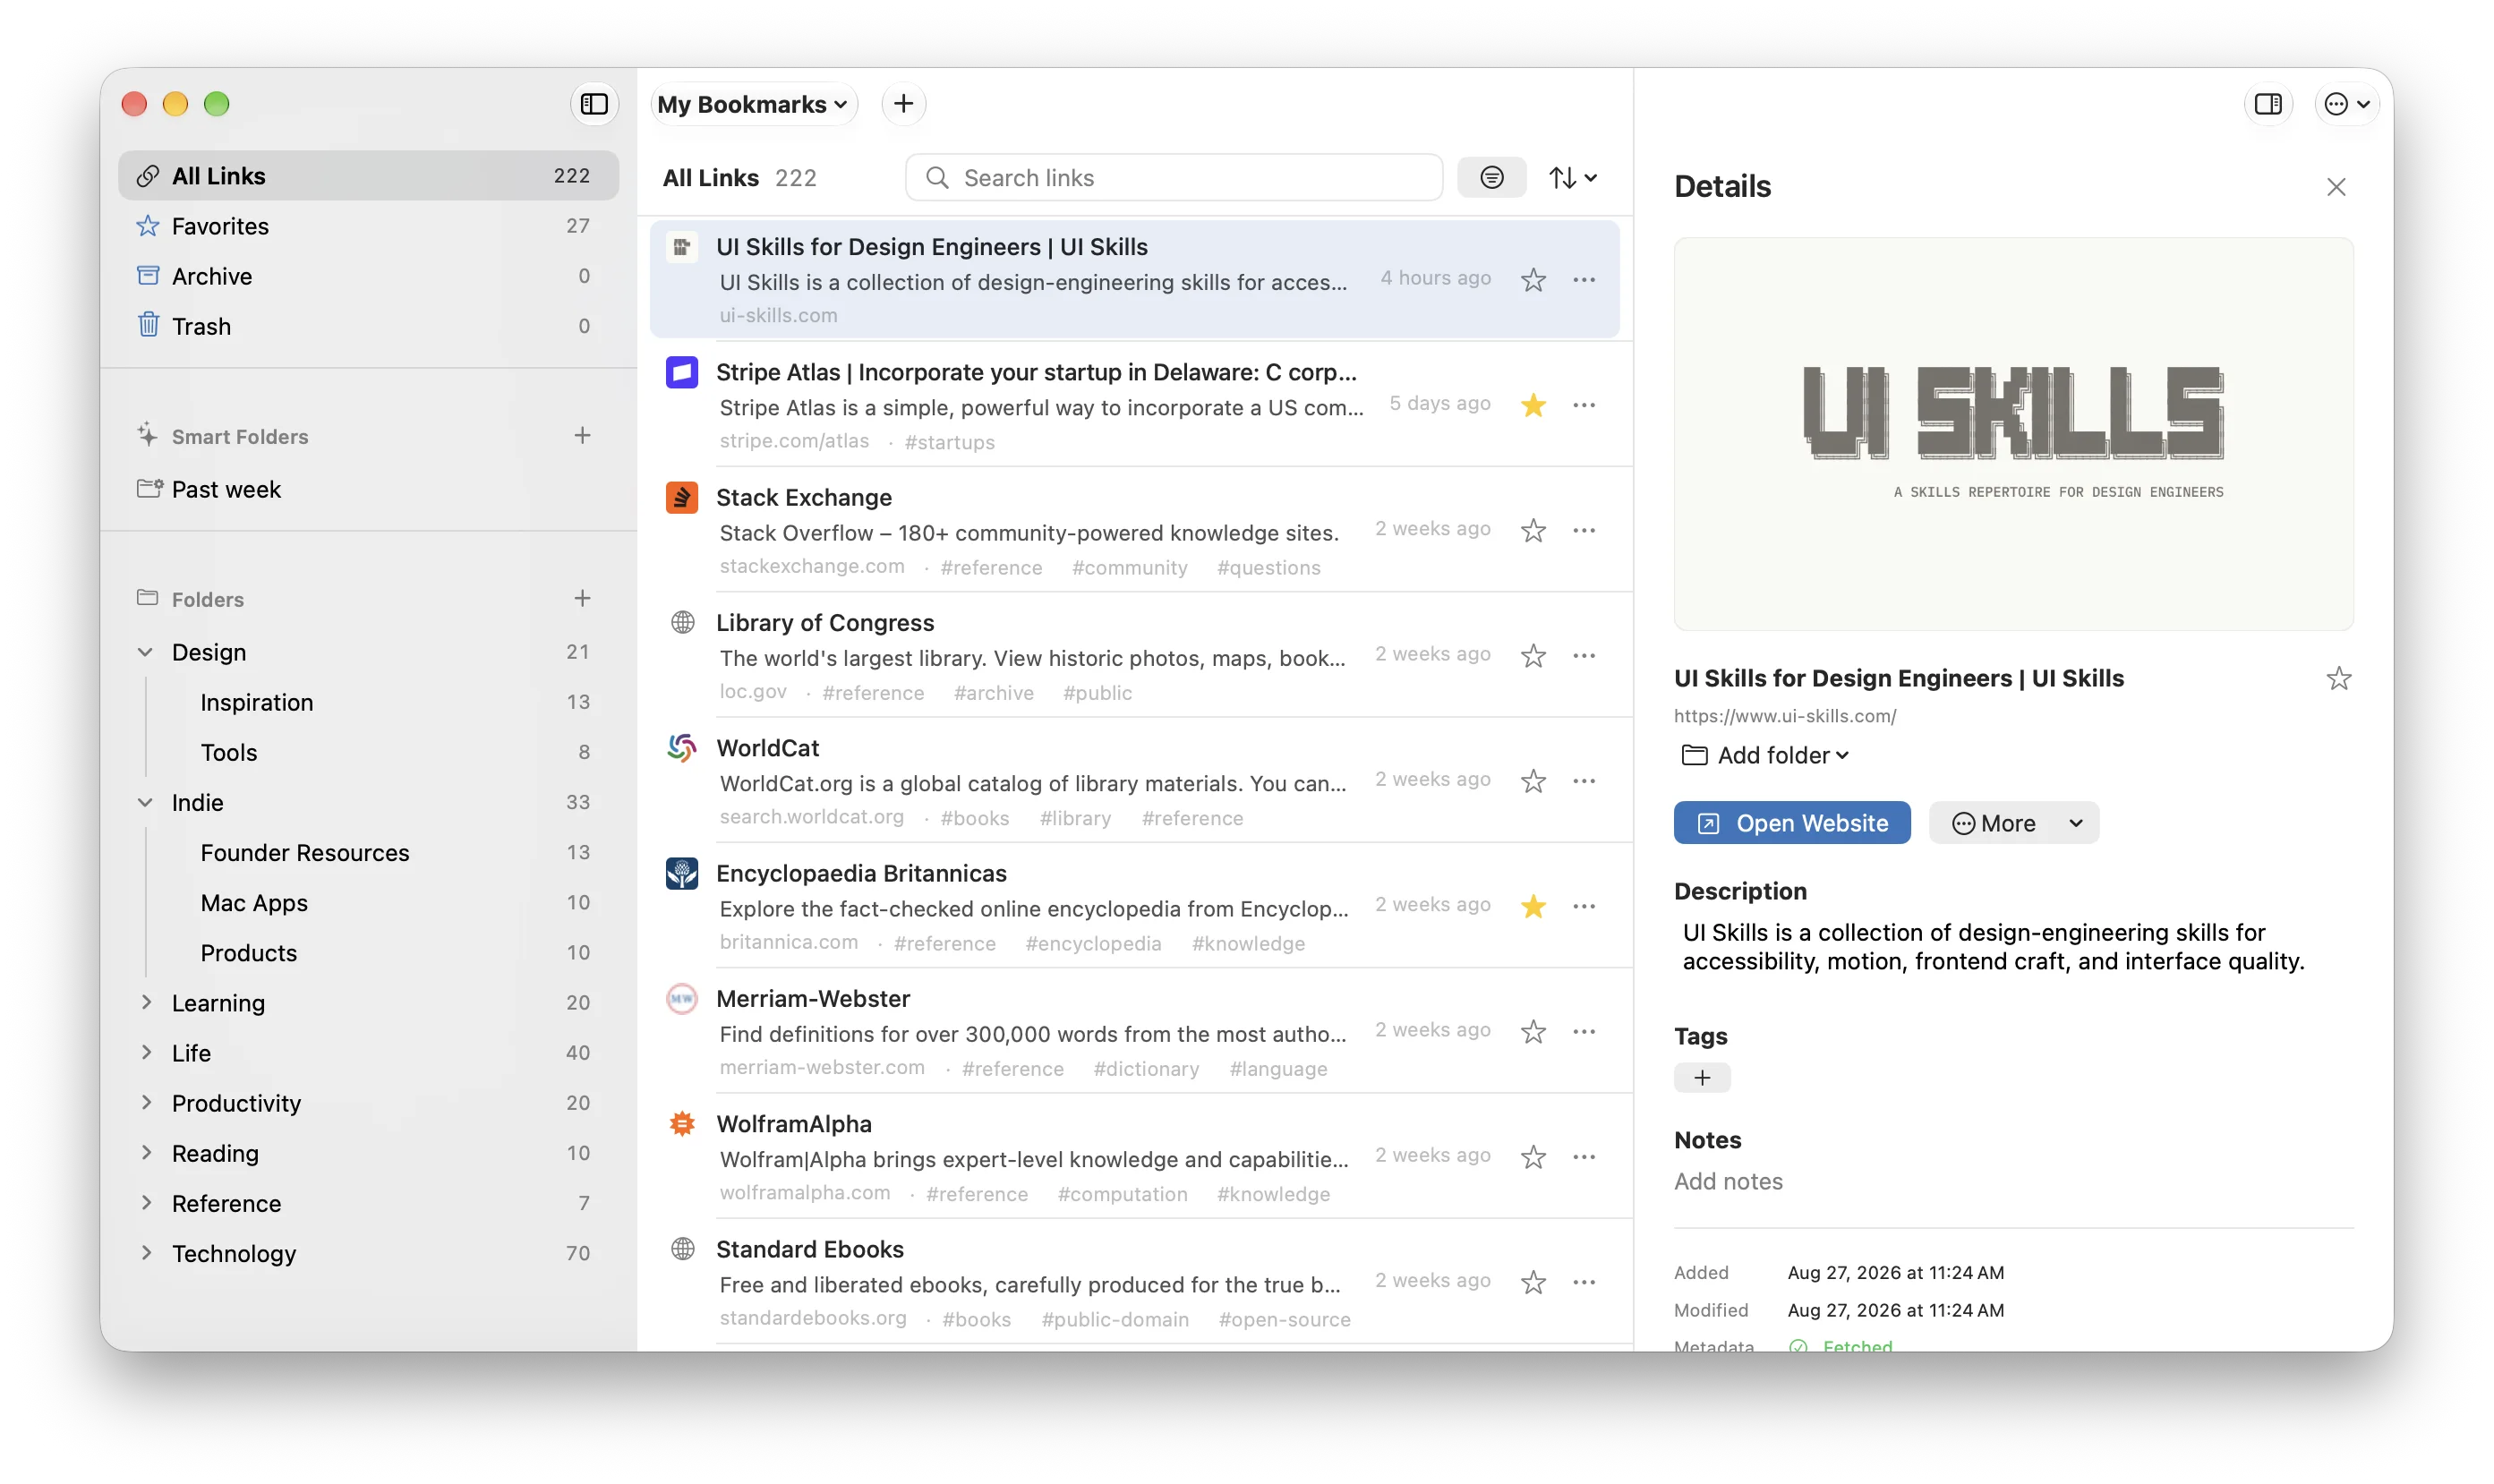Open Favorites in sidebar
This screenshot has height=1484, width=2494.
368,226
